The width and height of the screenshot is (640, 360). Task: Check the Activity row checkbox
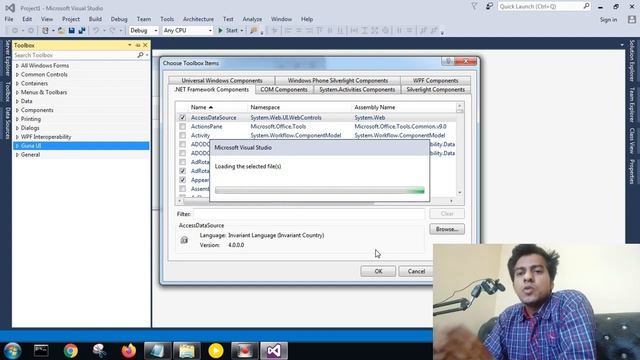point(182,136)
